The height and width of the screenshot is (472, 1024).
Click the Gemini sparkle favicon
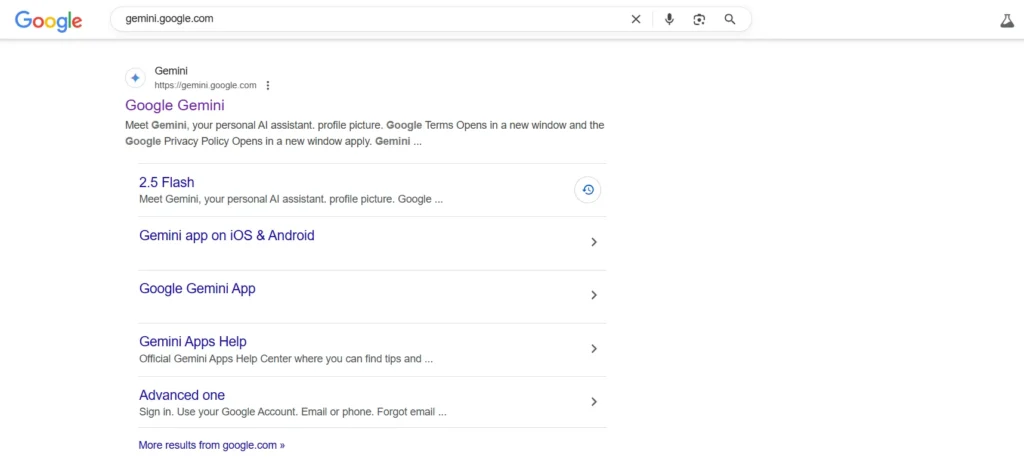click(x=135, y=78)
